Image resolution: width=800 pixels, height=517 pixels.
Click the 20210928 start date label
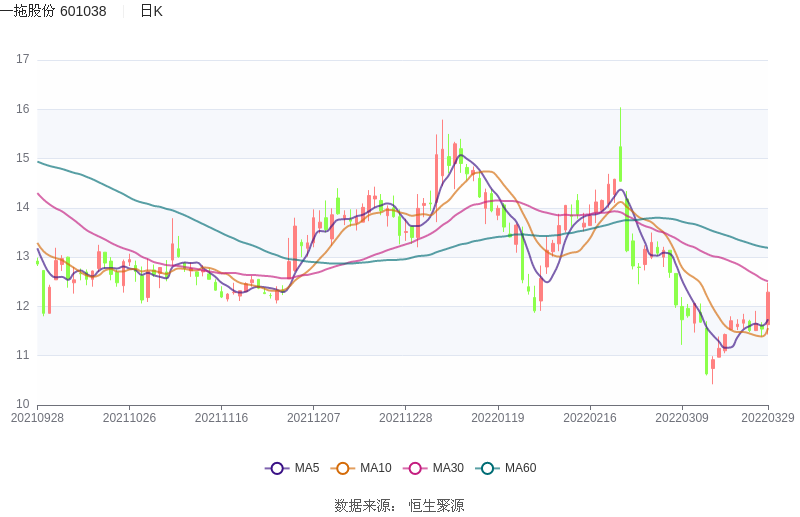pyautogui.click(x=37, y=418)
